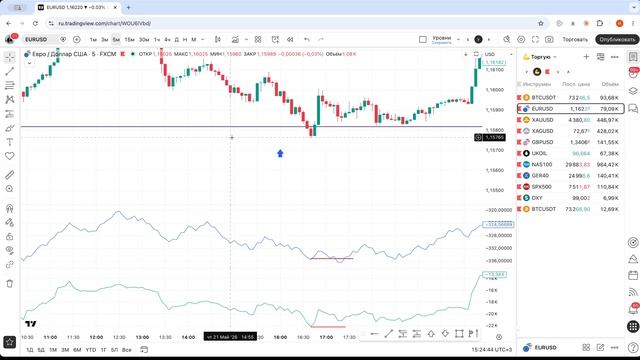Select GER40 row in watchlist

(570, 176)
